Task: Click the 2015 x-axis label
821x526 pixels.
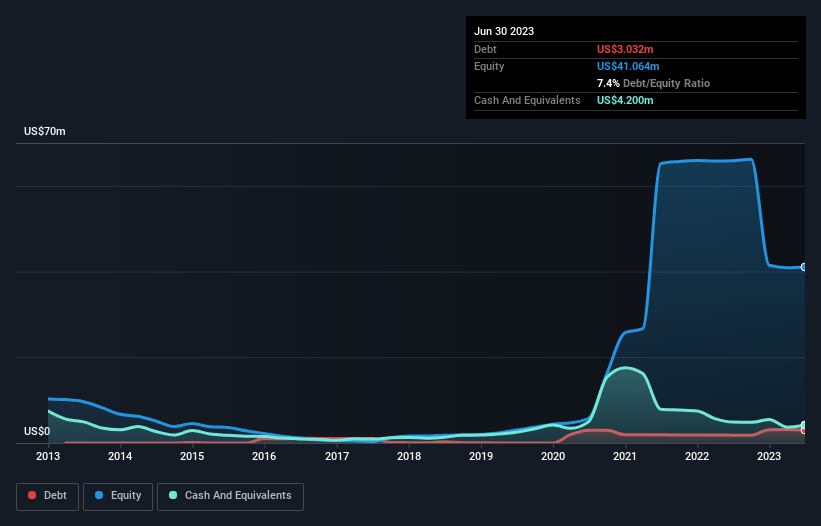Action: click(192, 456)
